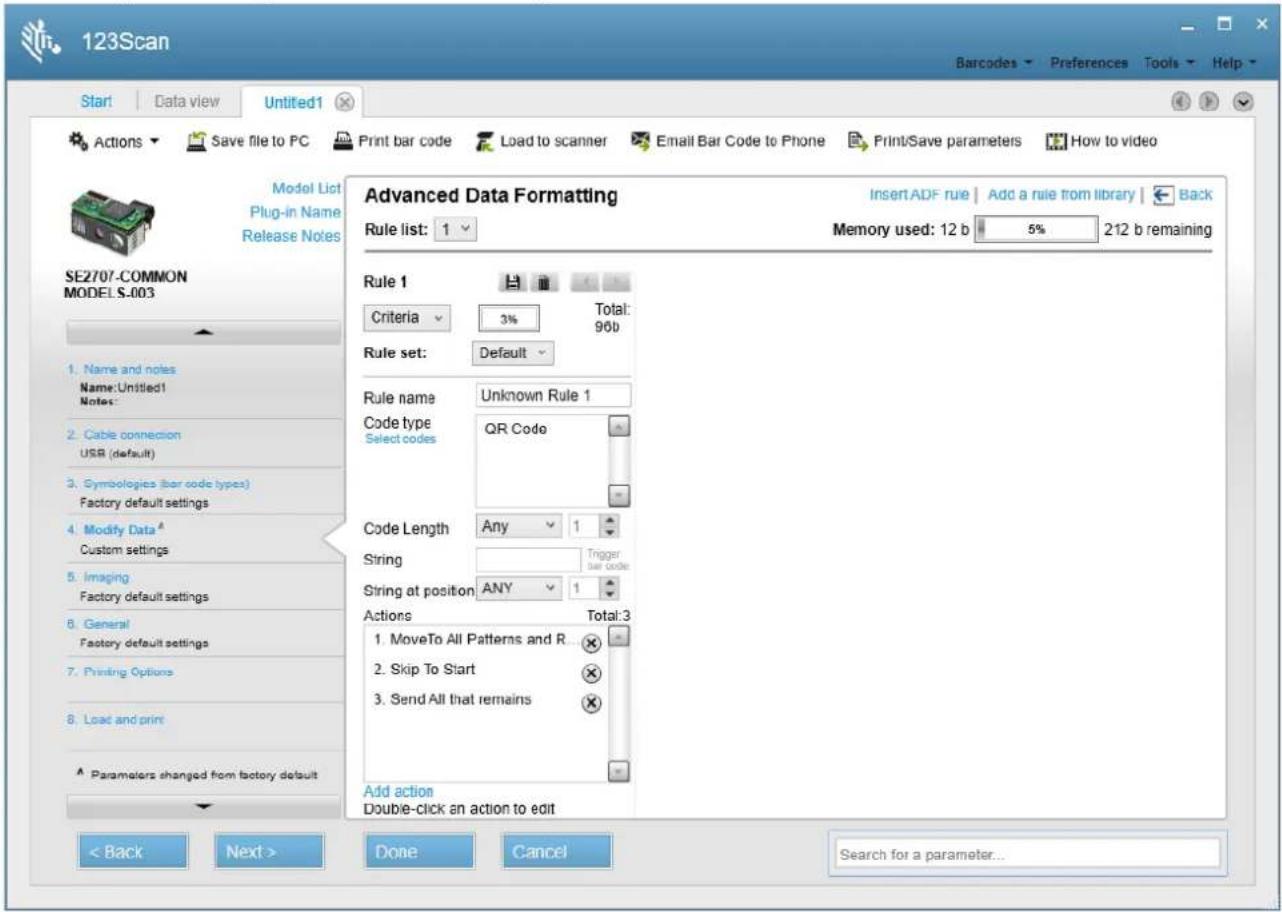This screenshot has height=912, width=1282.
Task: Click the Memory used progress bar
Action: pyautogui.click(x=1036, y=229)
